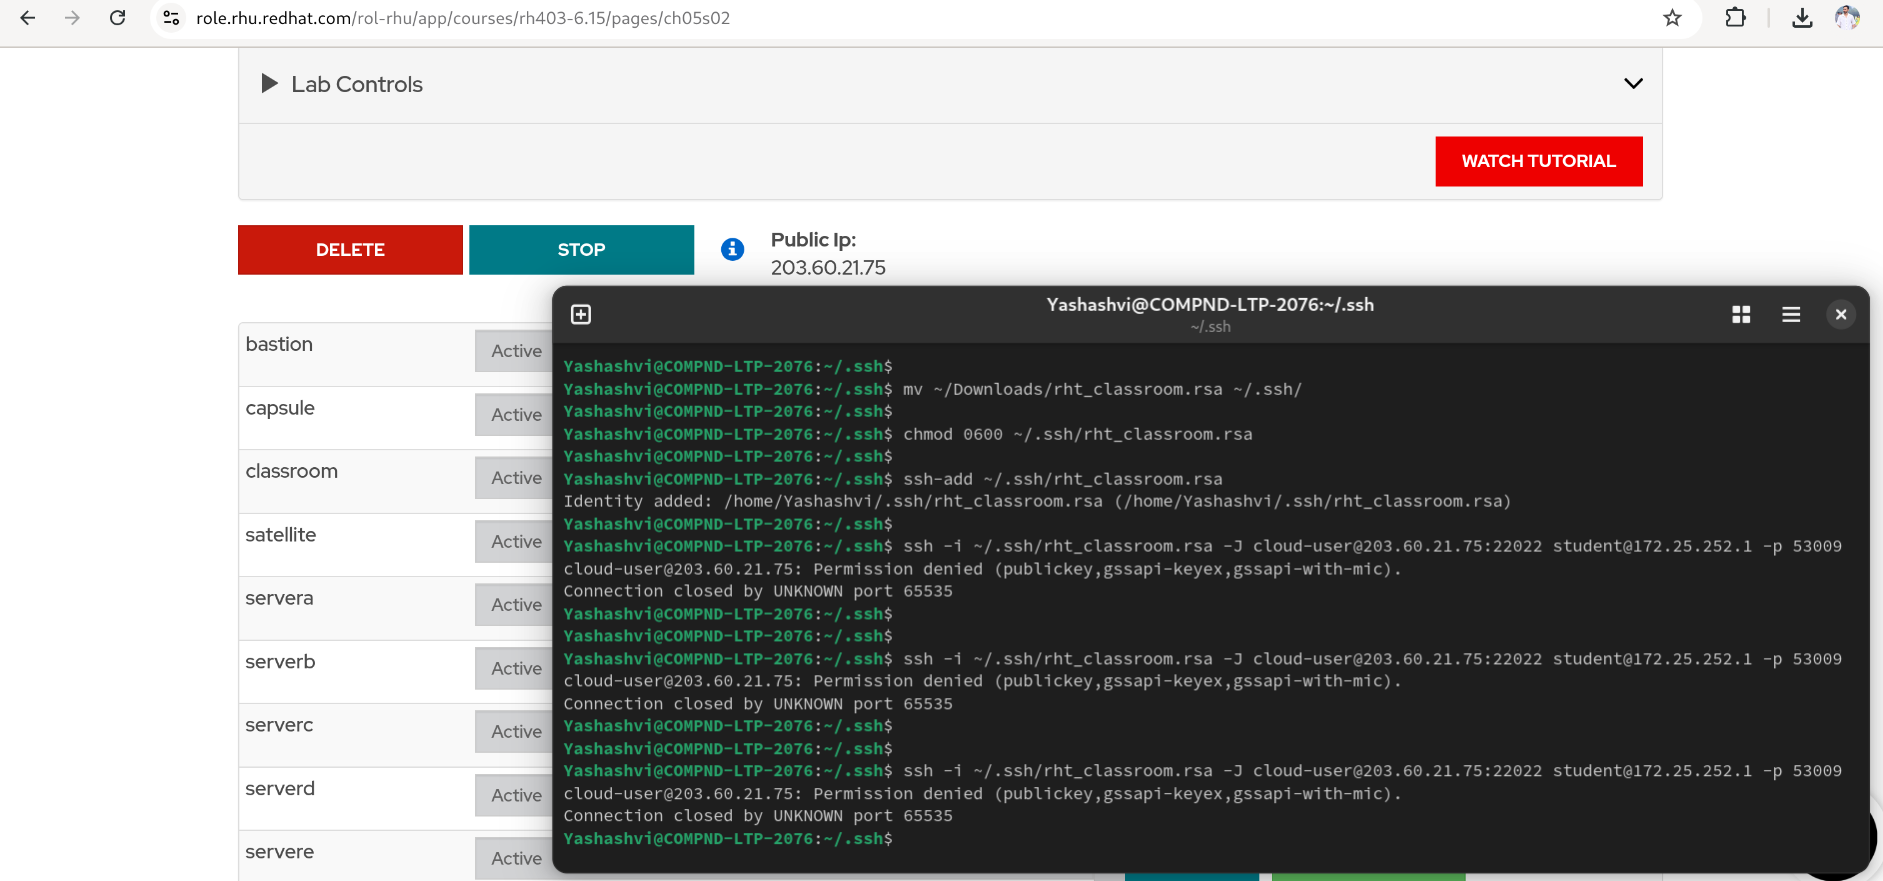This screenshot has width=1883, height=881.
Task: Select the serverc machine row
Action: 395,735
